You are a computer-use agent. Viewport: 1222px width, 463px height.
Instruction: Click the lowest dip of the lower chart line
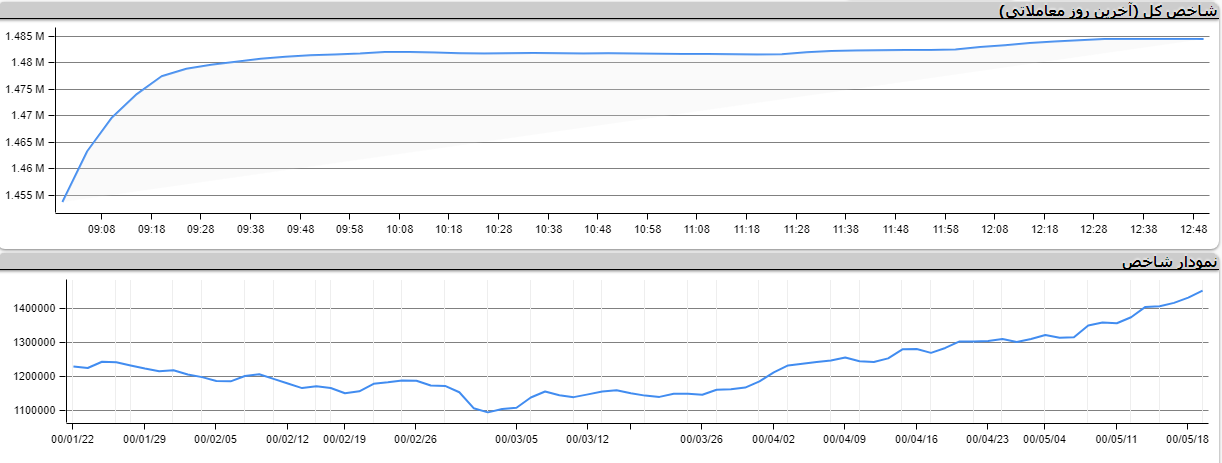click(x=488, y=412)
